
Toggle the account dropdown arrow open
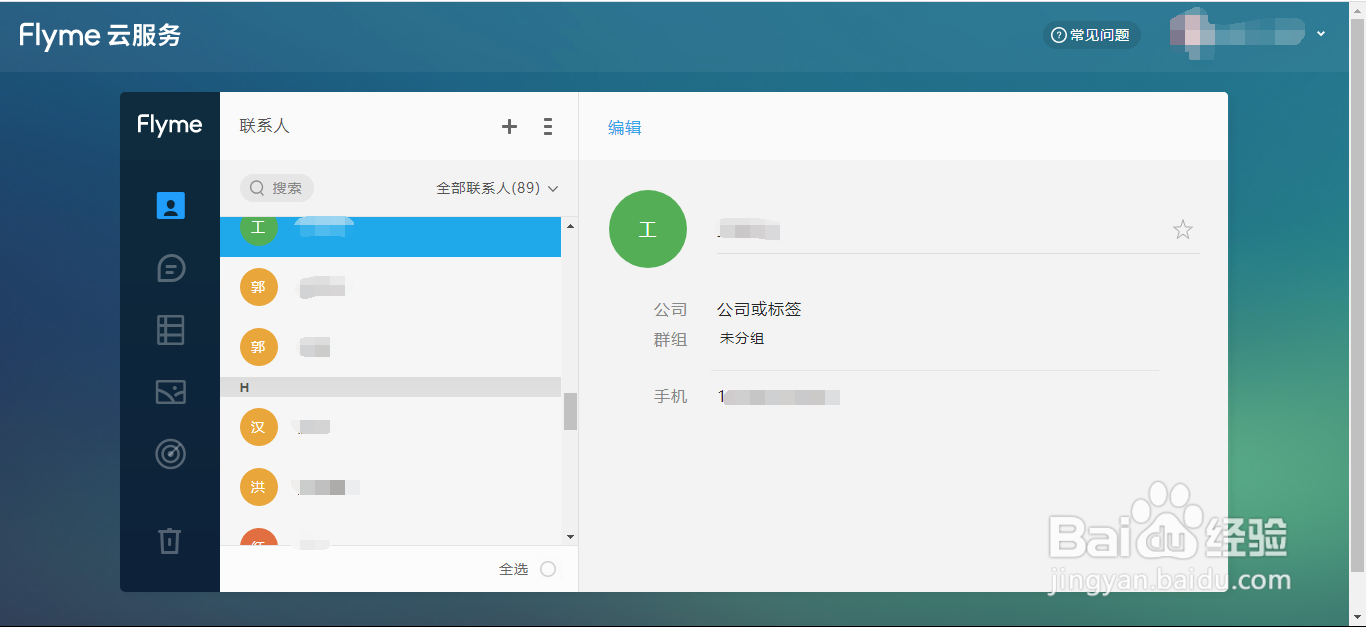tap(1322, 34)
